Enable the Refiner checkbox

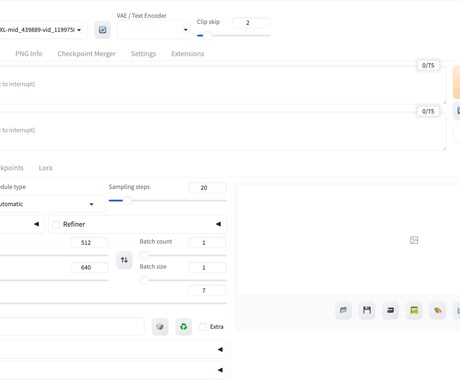(x=56, y=224)
